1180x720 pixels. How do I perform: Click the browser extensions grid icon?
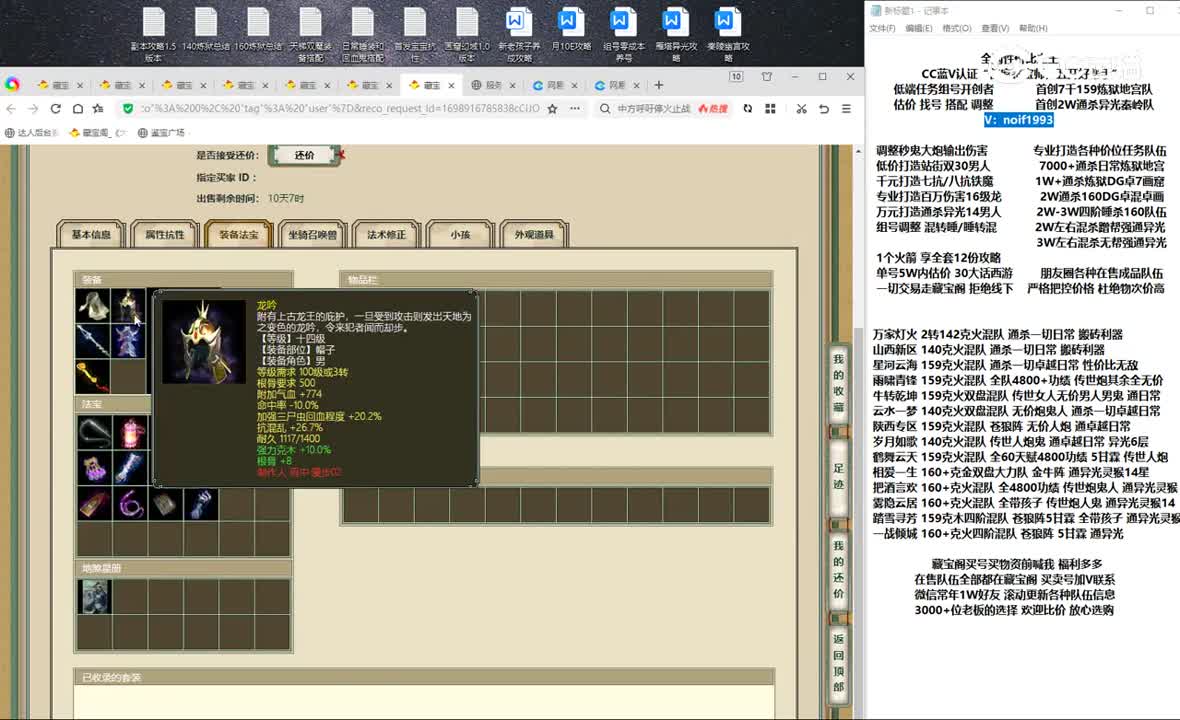click(x=770, y=108)
